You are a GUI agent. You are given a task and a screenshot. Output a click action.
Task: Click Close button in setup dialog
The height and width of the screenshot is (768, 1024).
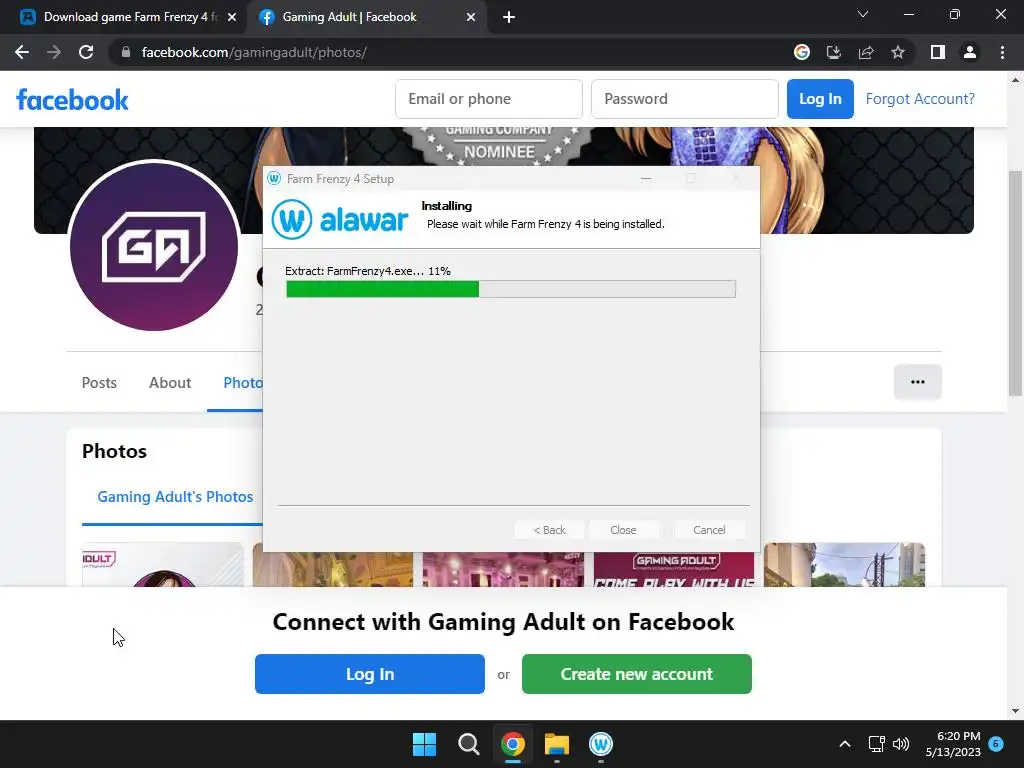(x=623, y=530)
